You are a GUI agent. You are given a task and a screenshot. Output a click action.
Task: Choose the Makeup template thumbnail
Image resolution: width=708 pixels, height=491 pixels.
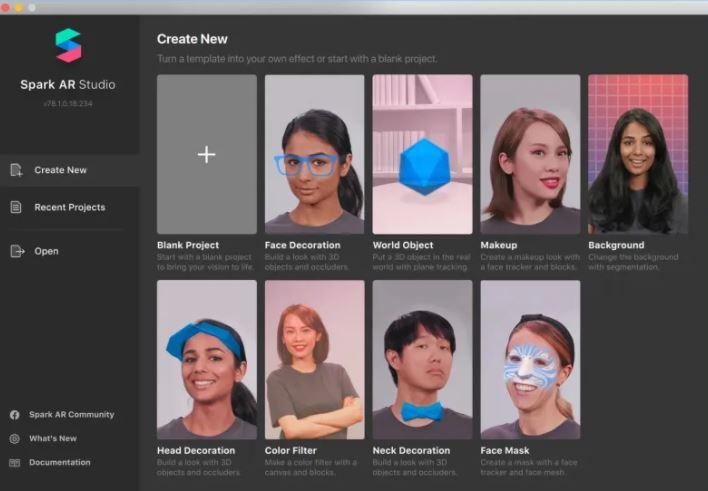pos(530,154)
